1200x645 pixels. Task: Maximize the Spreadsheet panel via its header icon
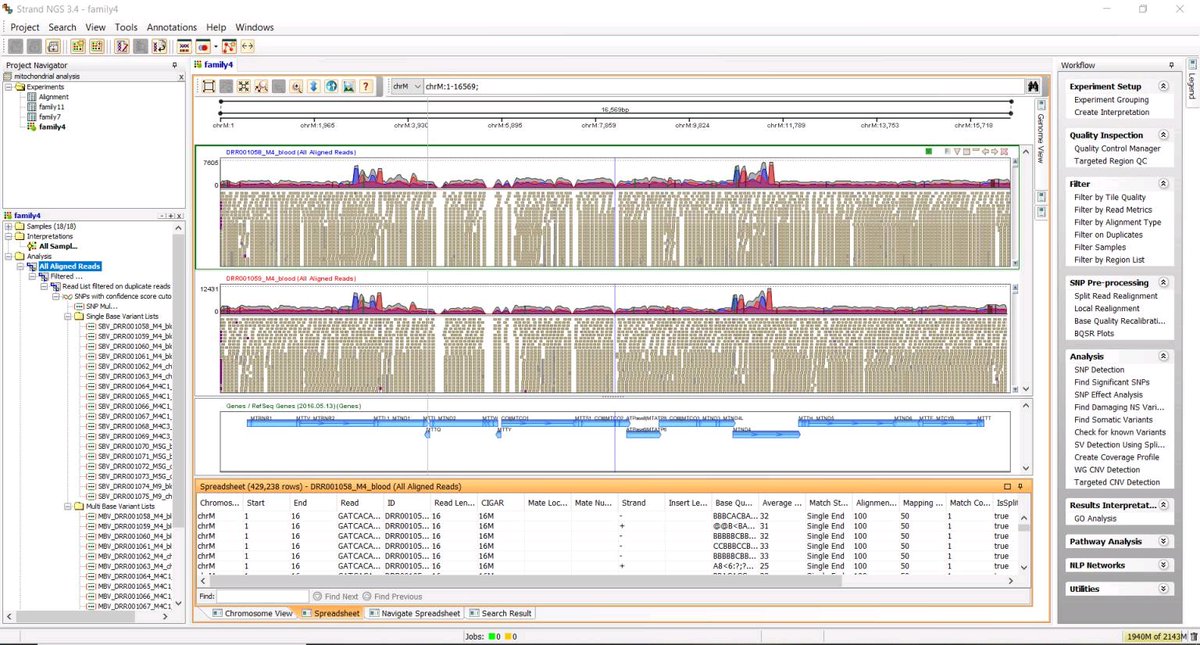point(1007,486)
